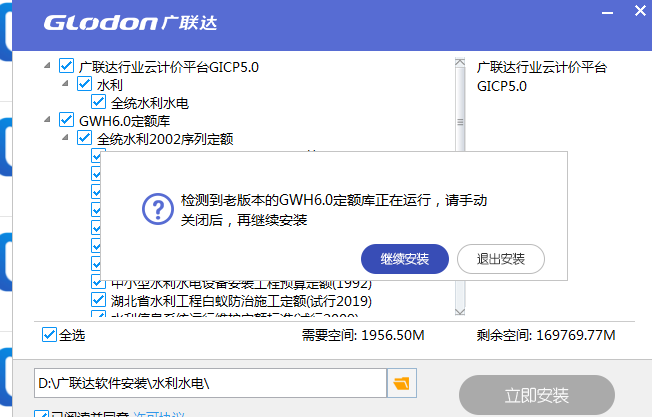Viewport: 652px width, 417px height.
Task: Select the 全统水利2002序列定额 tree item
Action: point(165,138)
